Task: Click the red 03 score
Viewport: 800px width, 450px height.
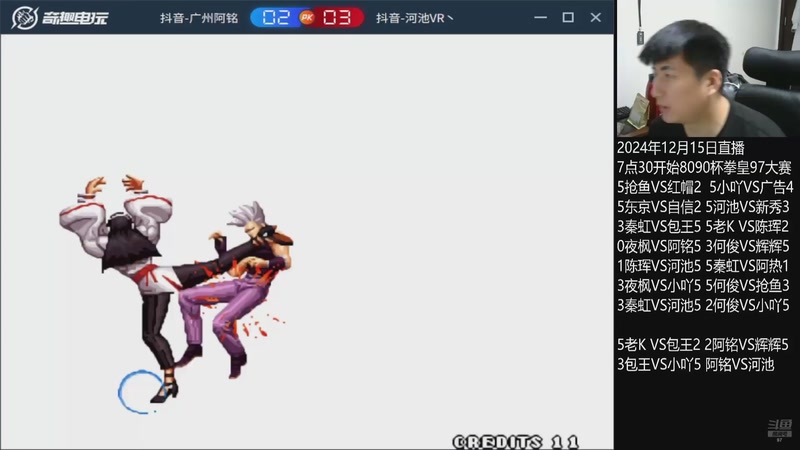Action: (337, 17)
